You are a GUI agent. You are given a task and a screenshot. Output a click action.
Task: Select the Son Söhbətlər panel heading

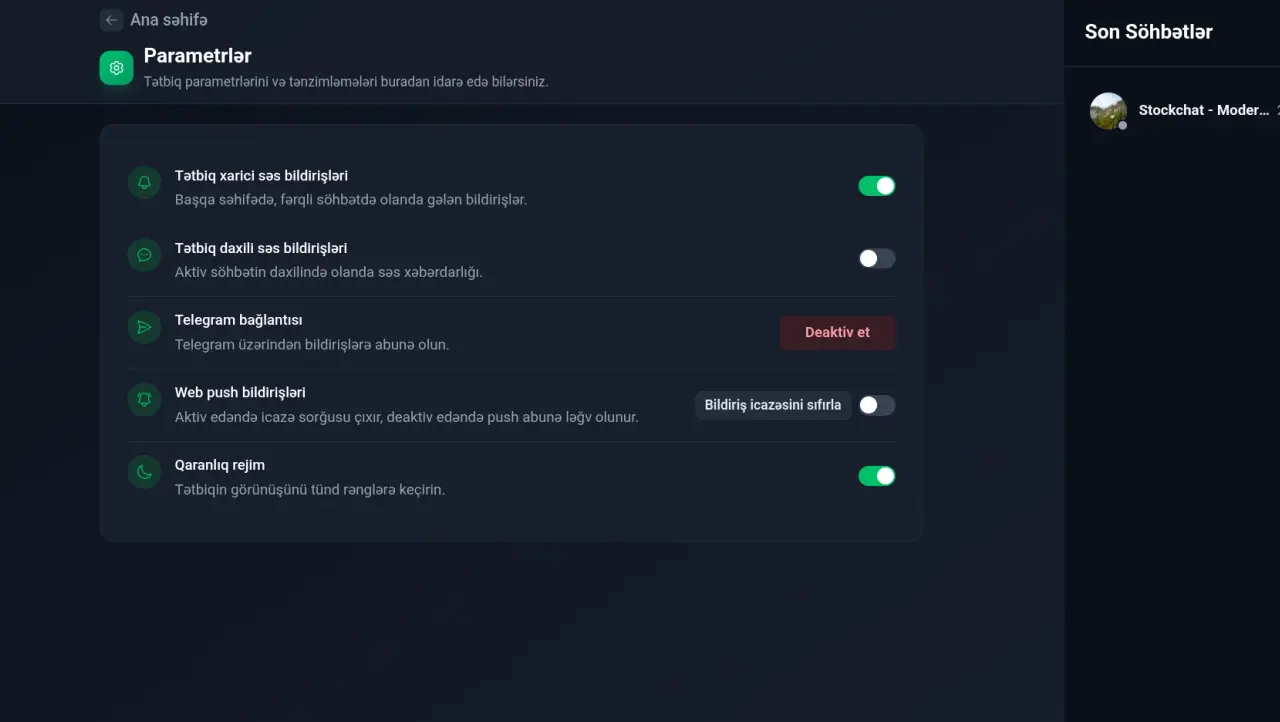1149,32
